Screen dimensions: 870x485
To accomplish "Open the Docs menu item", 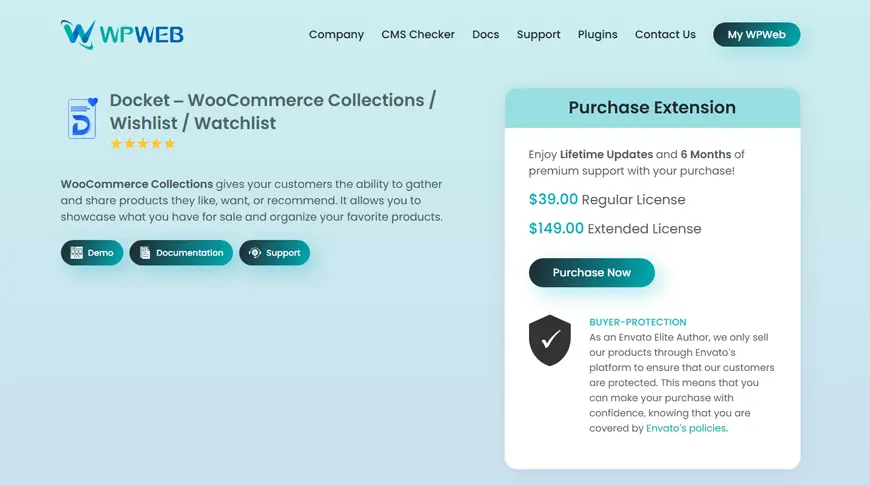I will tap(485, 34).
